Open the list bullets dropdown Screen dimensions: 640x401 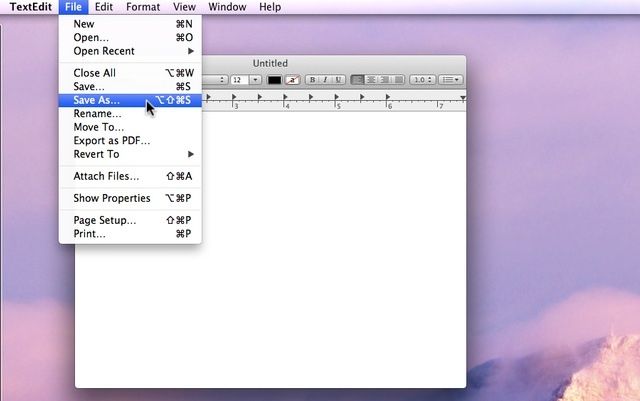click(x=451, y=79)
